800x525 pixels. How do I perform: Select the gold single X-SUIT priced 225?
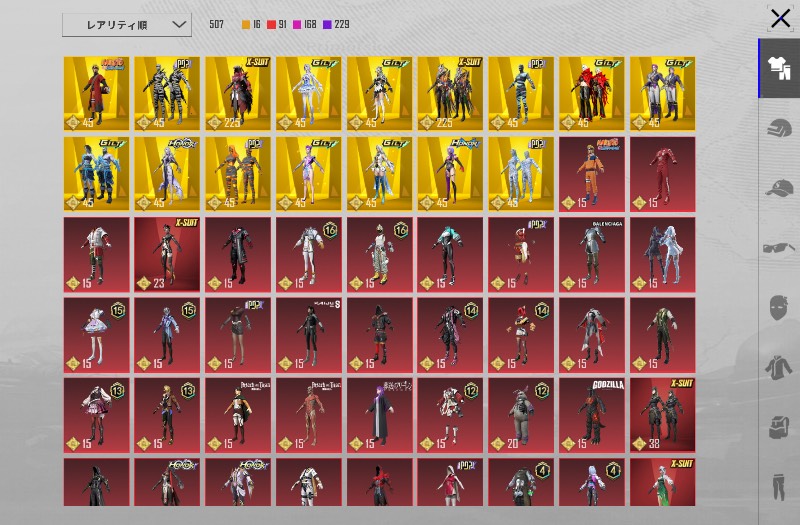pos(238,93)
